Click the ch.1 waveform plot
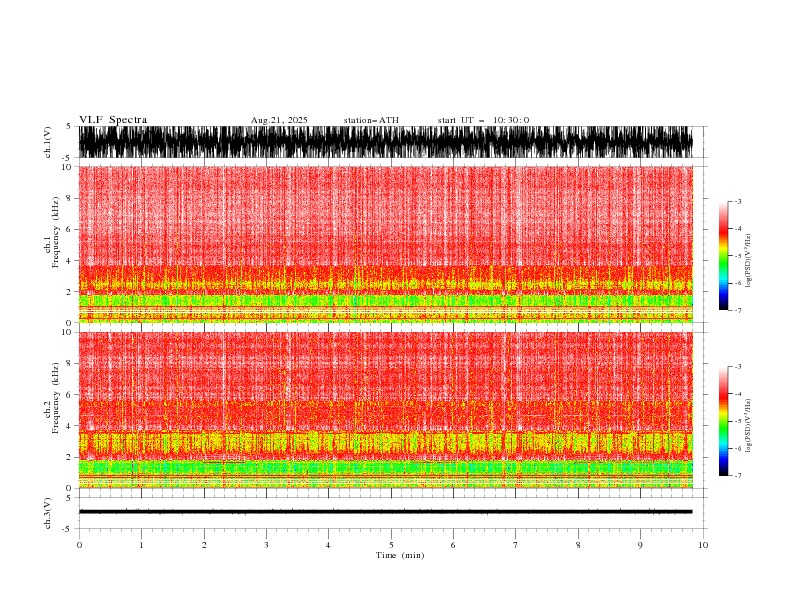The image size is (792, 612). (386, 142)
